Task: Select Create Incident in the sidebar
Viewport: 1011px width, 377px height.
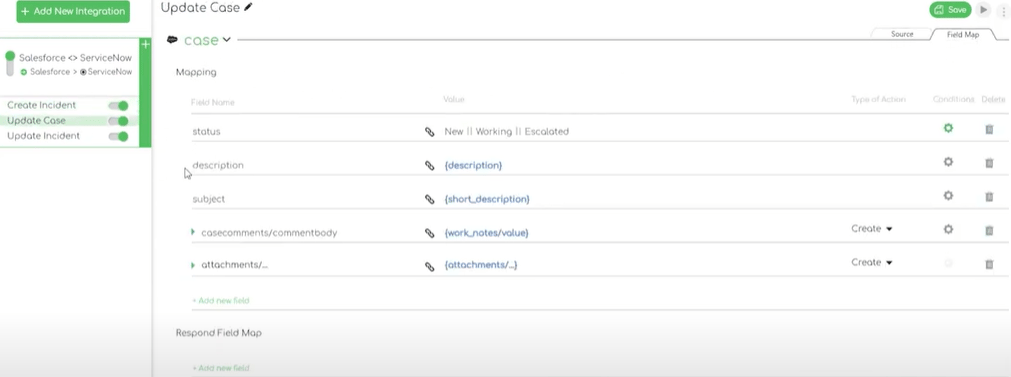Action: [x=41, y=105]
